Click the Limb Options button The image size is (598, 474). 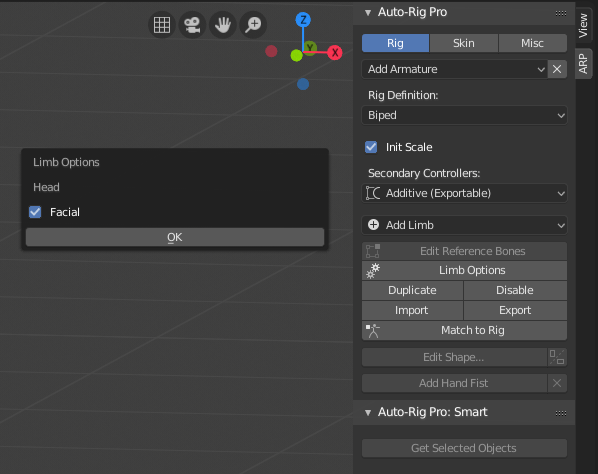click(x=464, y=270)
